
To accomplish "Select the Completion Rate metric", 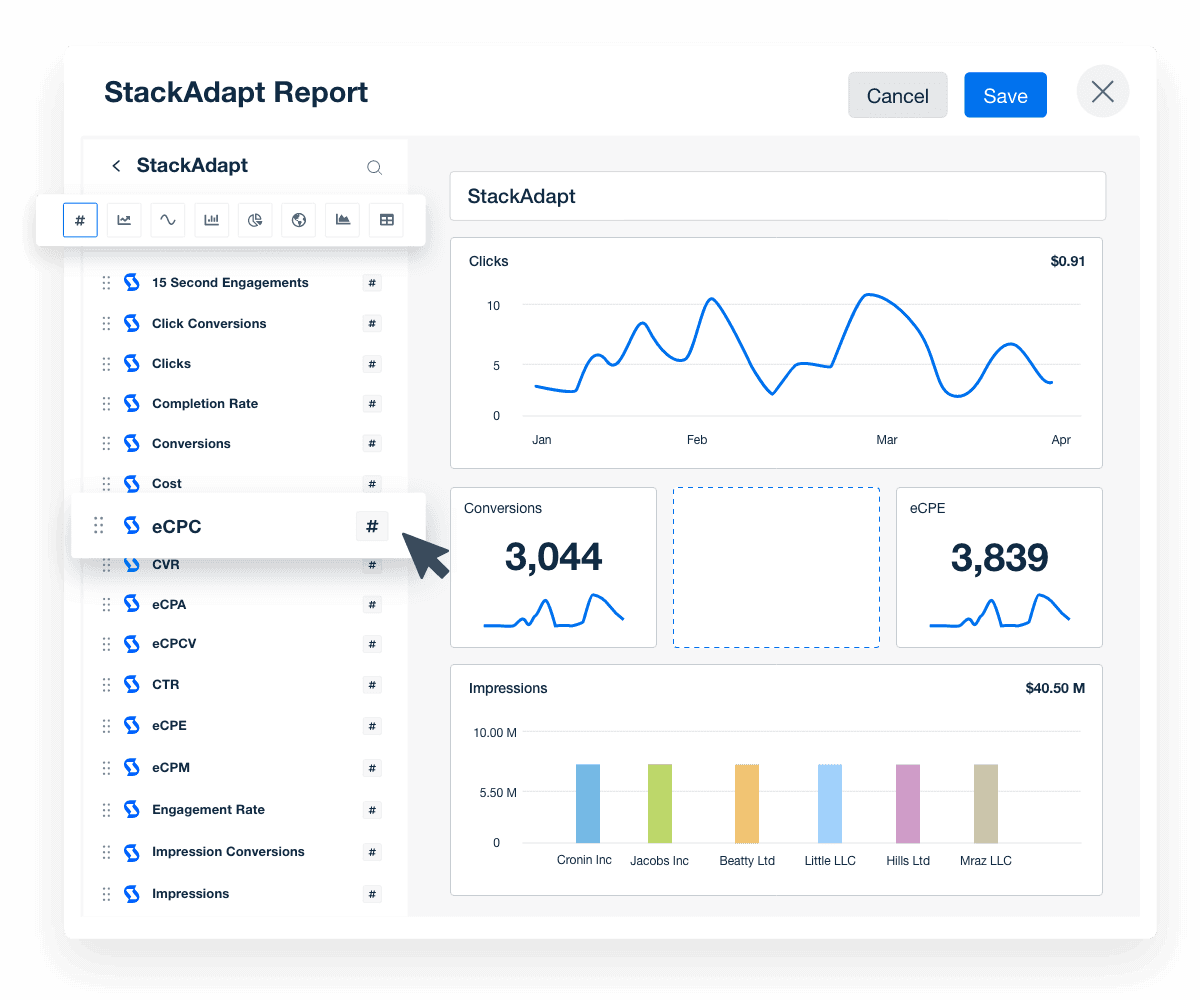I will (205, 403).
